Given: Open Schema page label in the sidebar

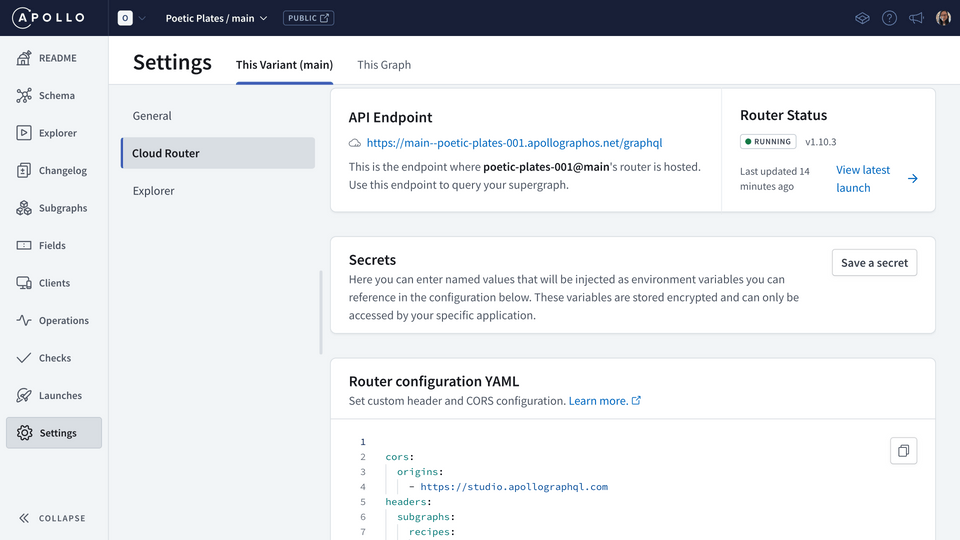Looking at the screenshot, I should [57, 96].
